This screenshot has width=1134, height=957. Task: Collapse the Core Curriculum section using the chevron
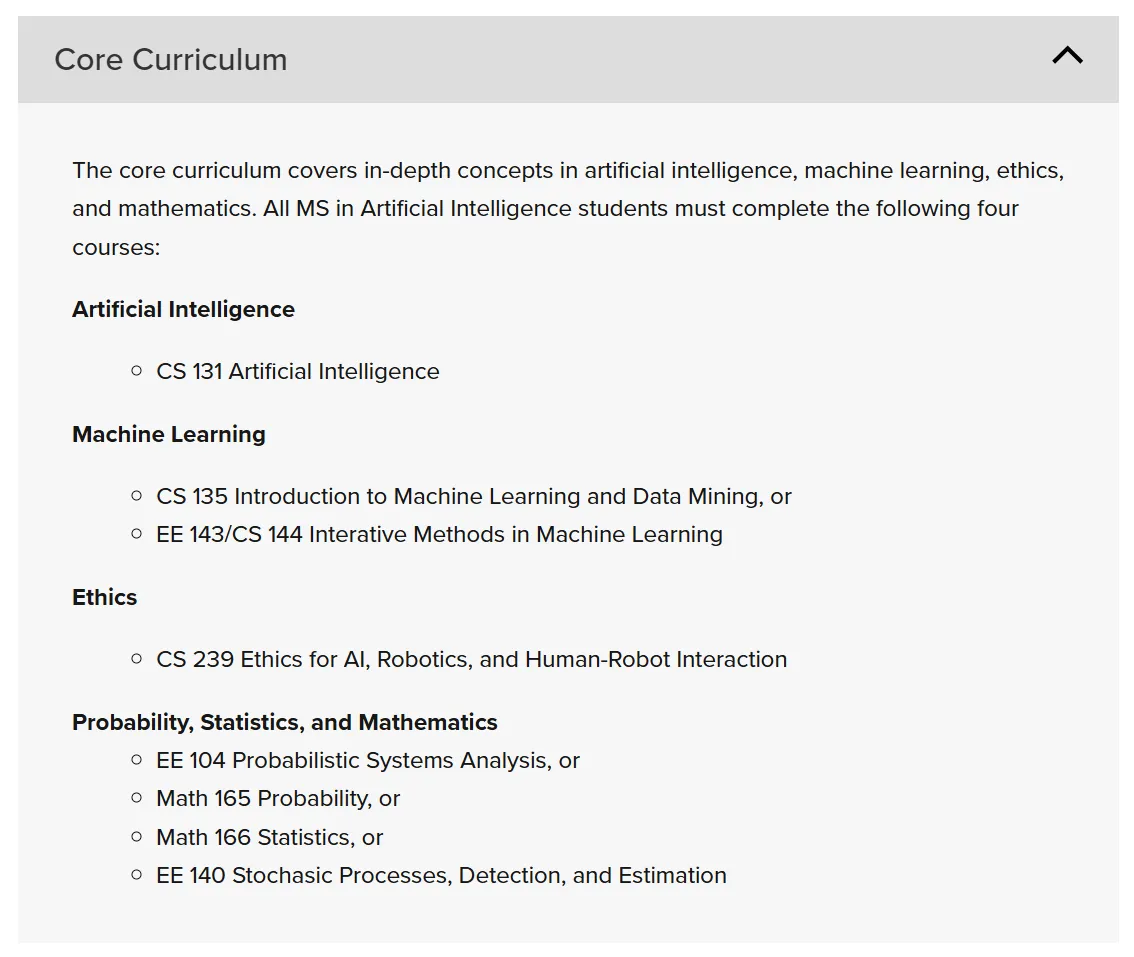(x=1067, y=56)
